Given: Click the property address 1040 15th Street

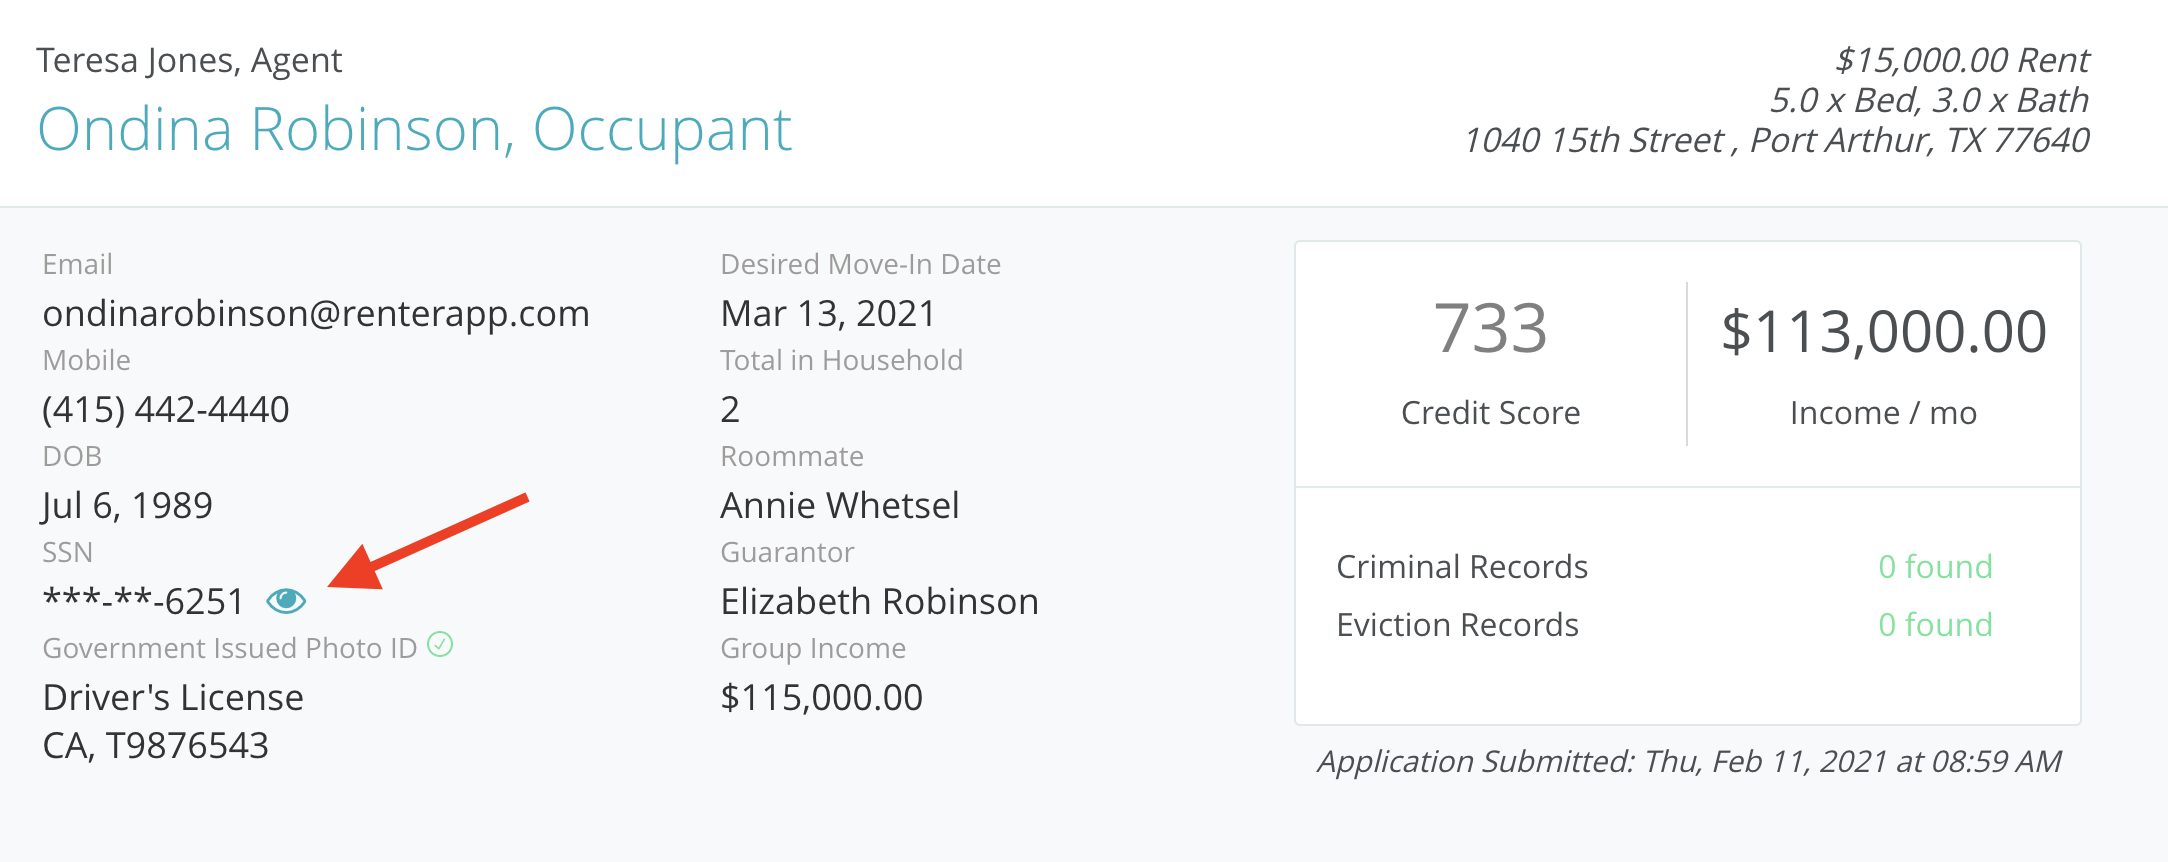Looking at the screenshot, I should pyautogui.click(x=1776, y=141).
